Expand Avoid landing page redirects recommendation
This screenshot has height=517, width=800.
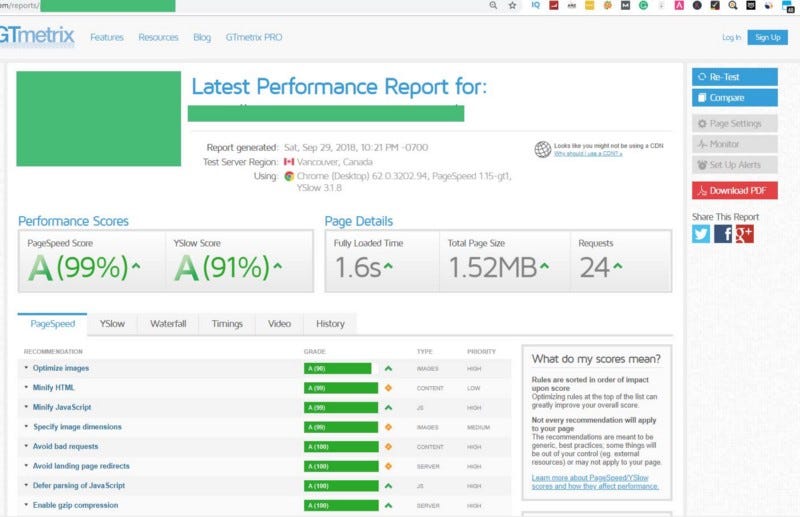tap(81, 466)
